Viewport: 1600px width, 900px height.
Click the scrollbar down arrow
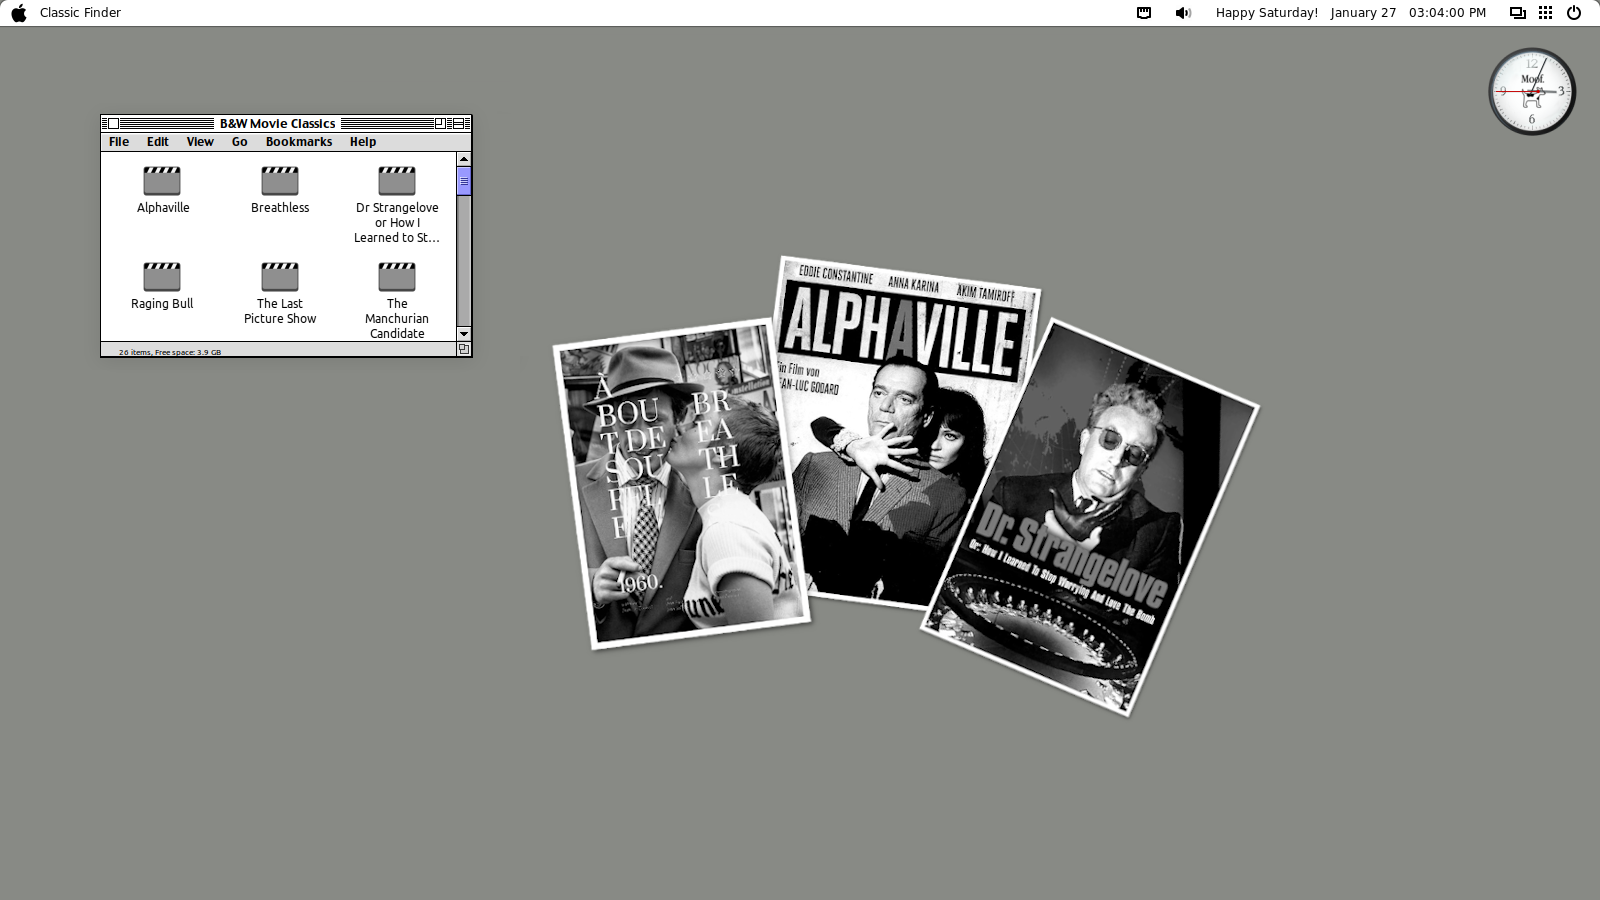point(464,334)
